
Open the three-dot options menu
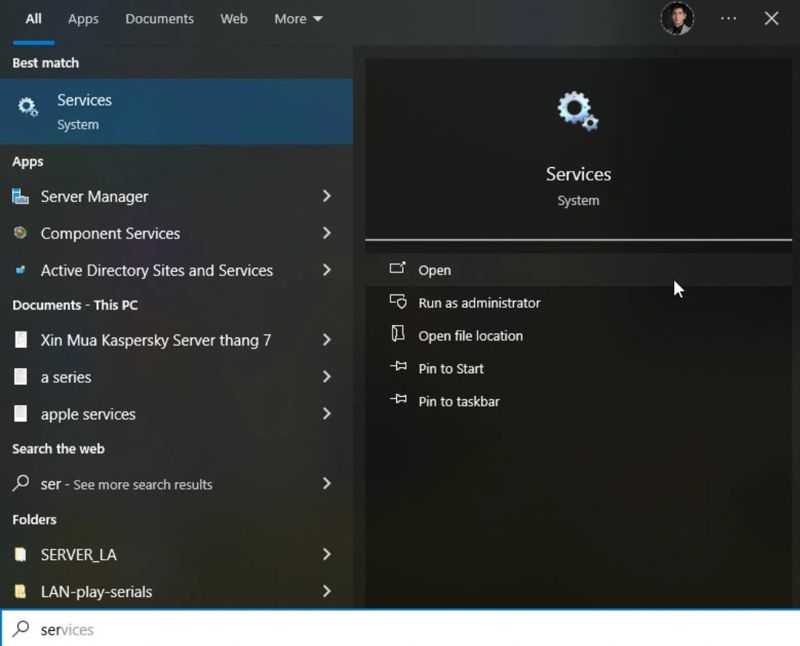coord(728,19)
